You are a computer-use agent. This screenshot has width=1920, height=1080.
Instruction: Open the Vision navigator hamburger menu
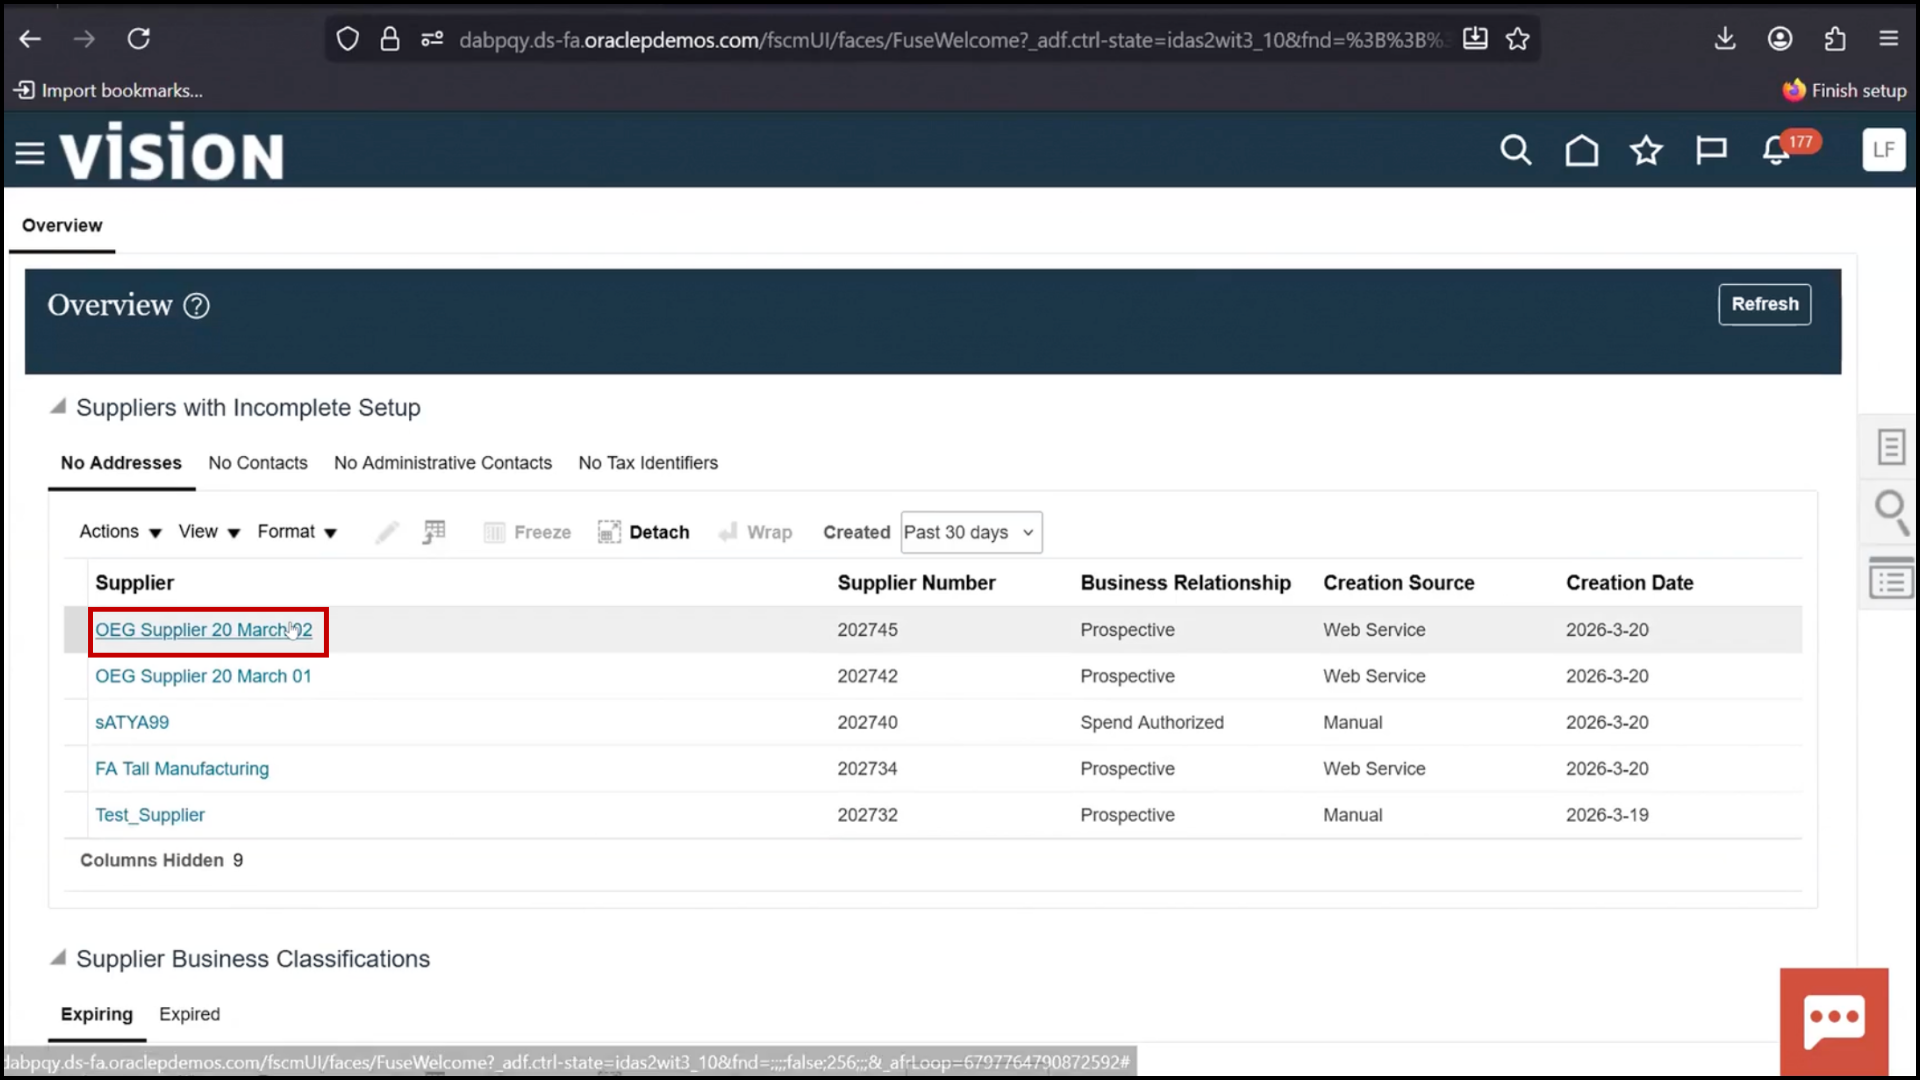30,153
